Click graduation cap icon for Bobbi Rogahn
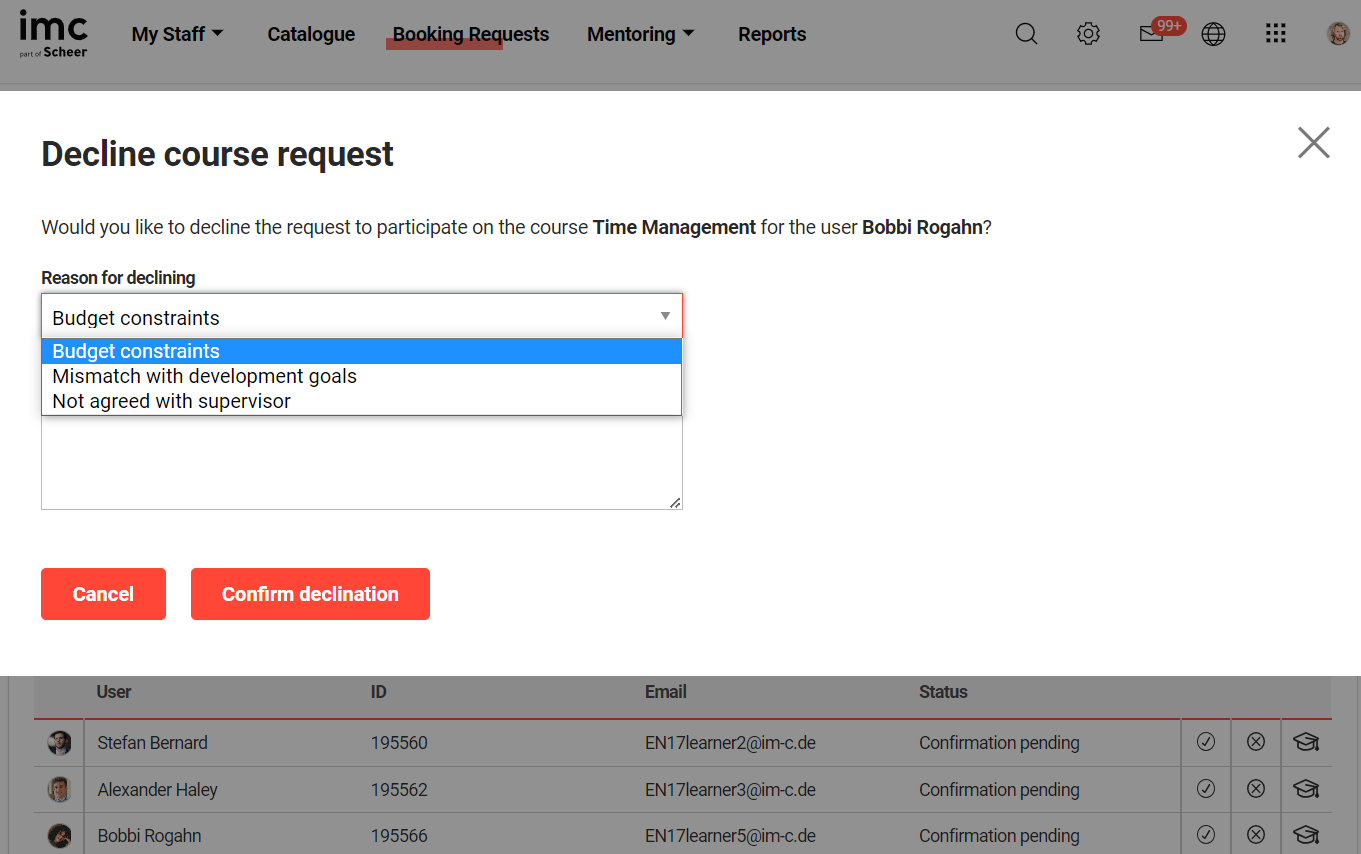This screenshot has height=854, width=1361. 1306,835
